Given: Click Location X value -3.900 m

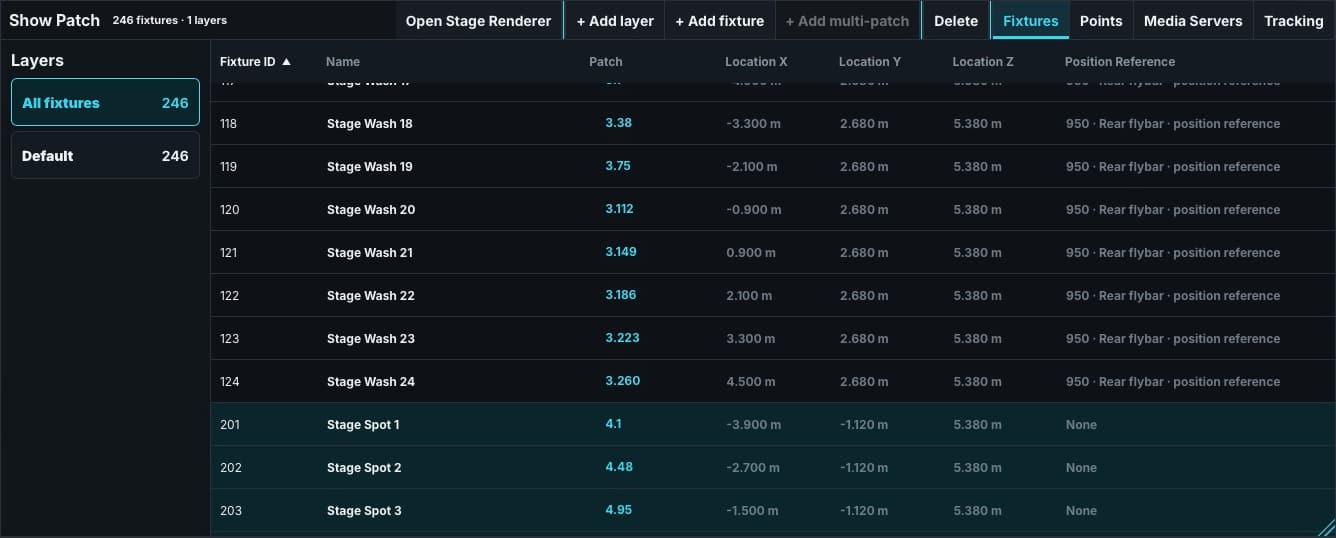Looking at the screenshot, I should pyautogui.click(x=754, y=425).
